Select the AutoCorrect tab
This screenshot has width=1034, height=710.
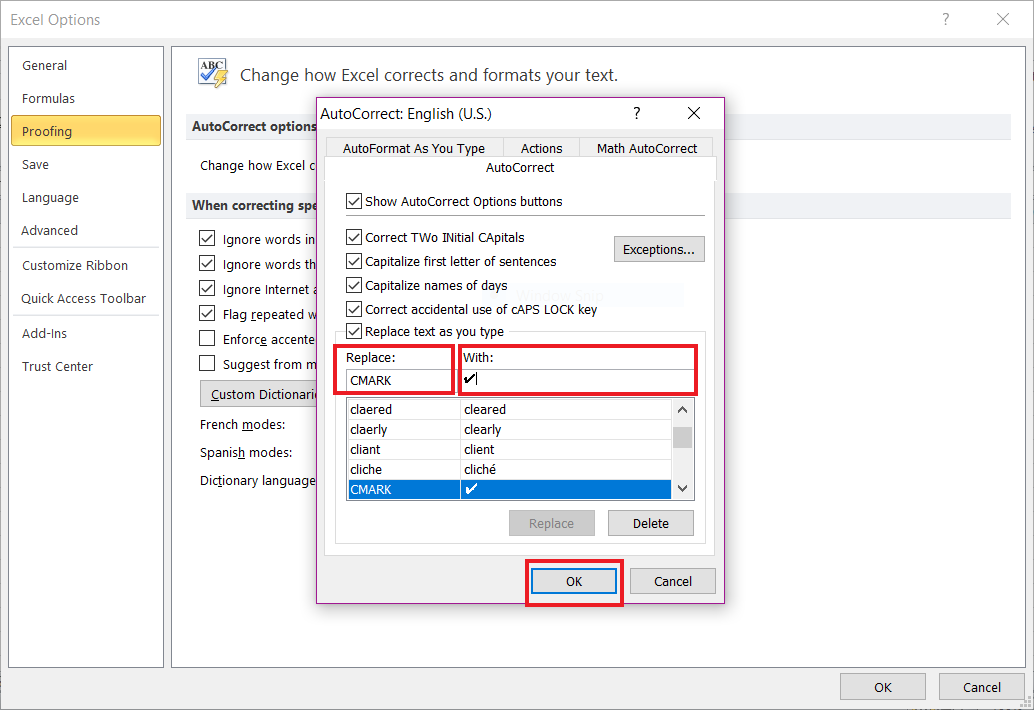[x=520, y=167]
